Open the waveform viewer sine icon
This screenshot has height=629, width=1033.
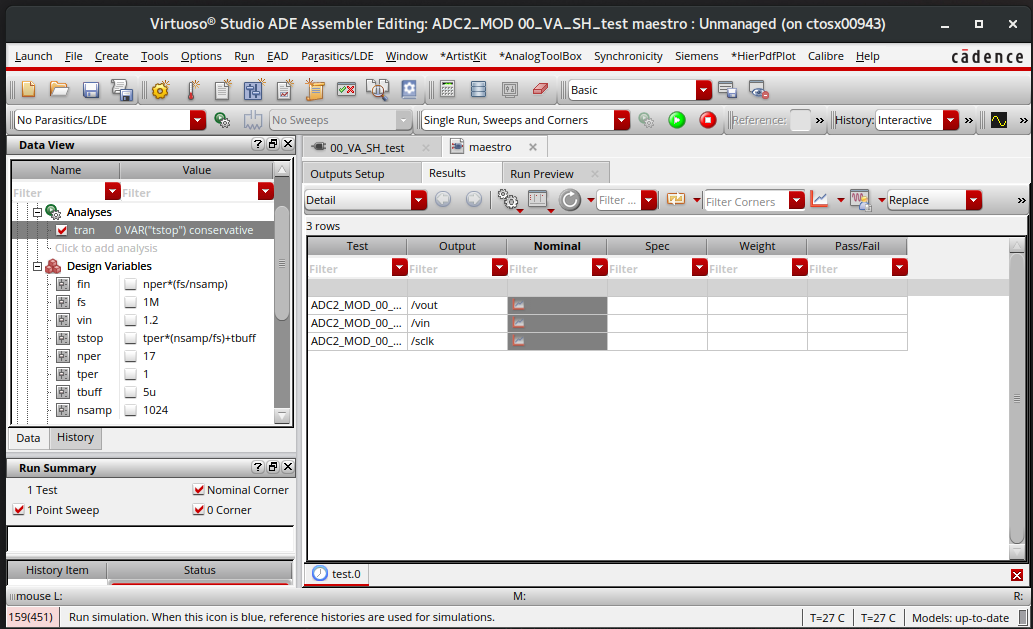(x=998, y=120)
